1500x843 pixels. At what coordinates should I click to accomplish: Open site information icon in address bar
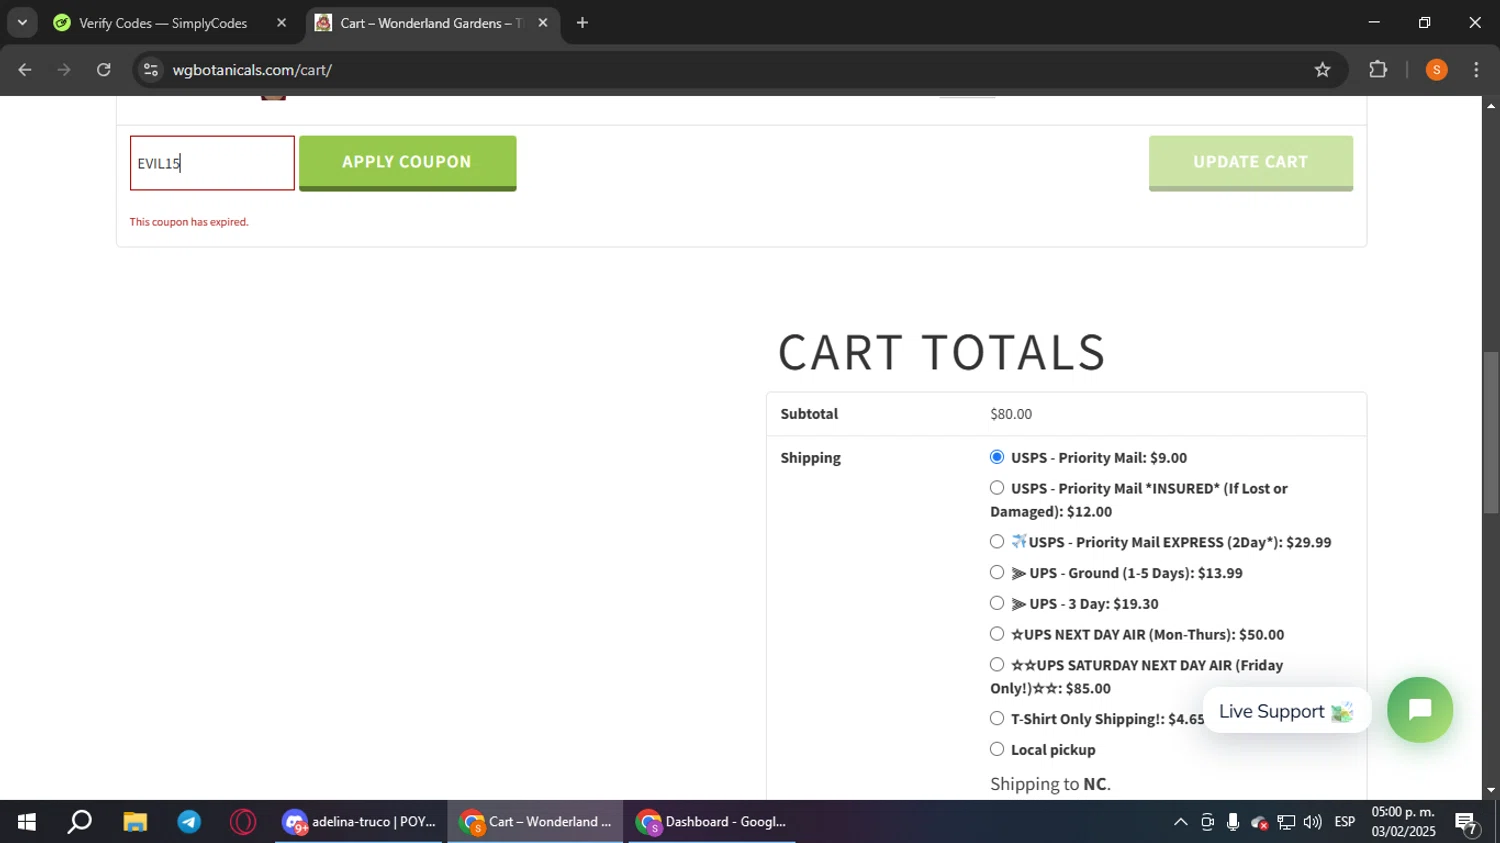(x=150, y=70)
